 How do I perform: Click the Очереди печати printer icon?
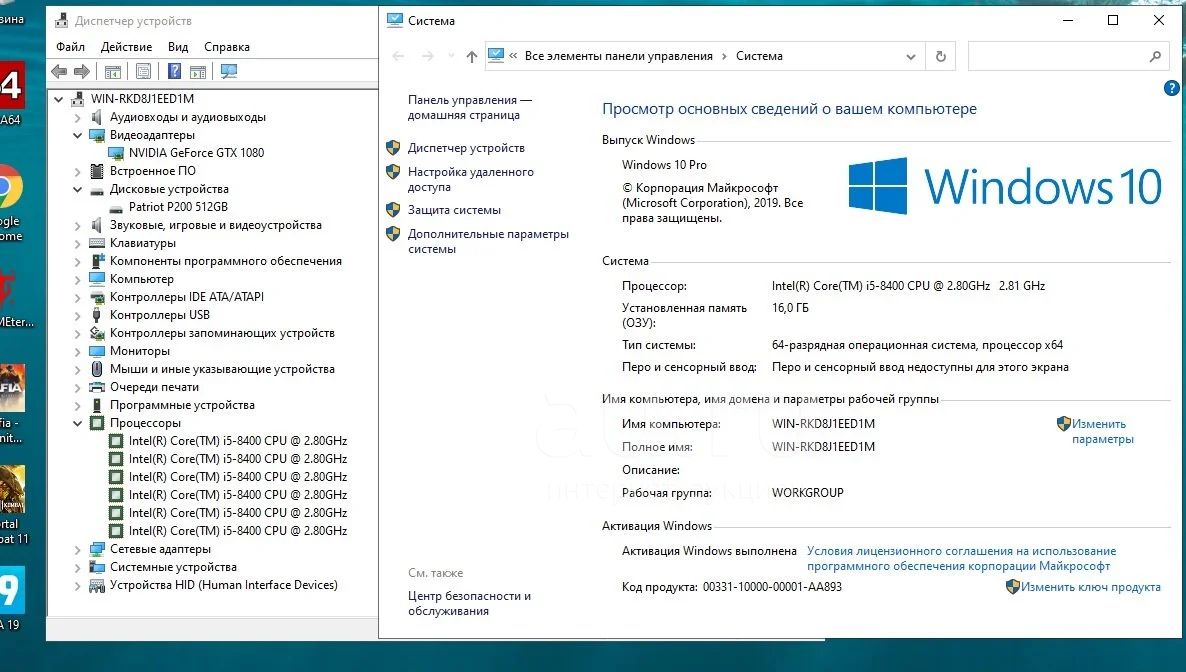click(x=97, y=387)
